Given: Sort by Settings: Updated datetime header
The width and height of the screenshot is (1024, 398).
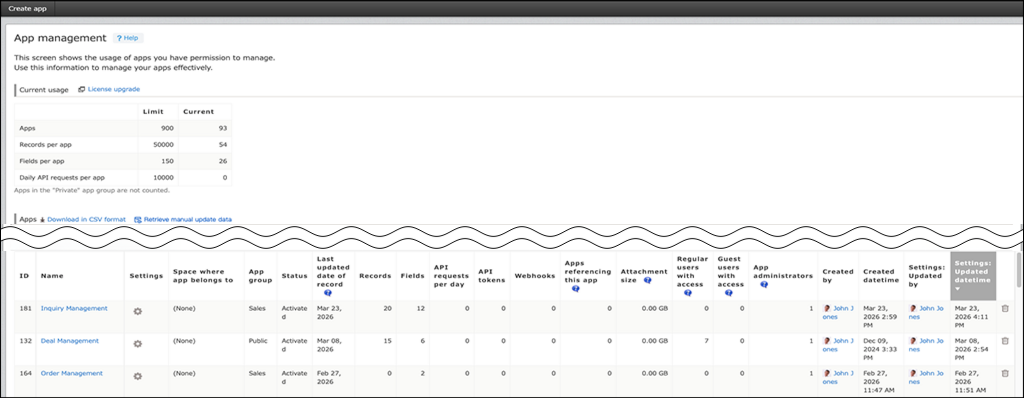Looking at the screenshot, I should [973, 276].
